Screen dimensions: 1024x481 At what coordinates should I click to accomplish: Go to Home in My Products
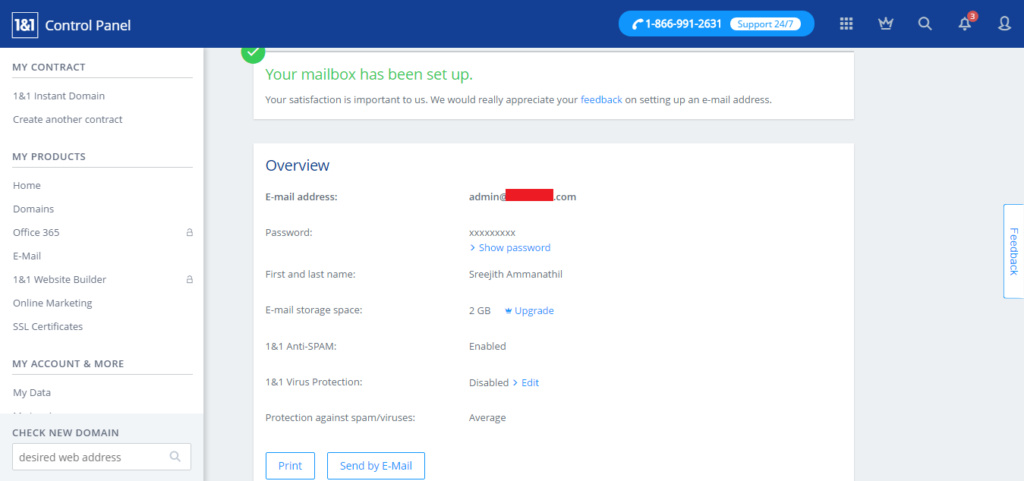(27, 185)
